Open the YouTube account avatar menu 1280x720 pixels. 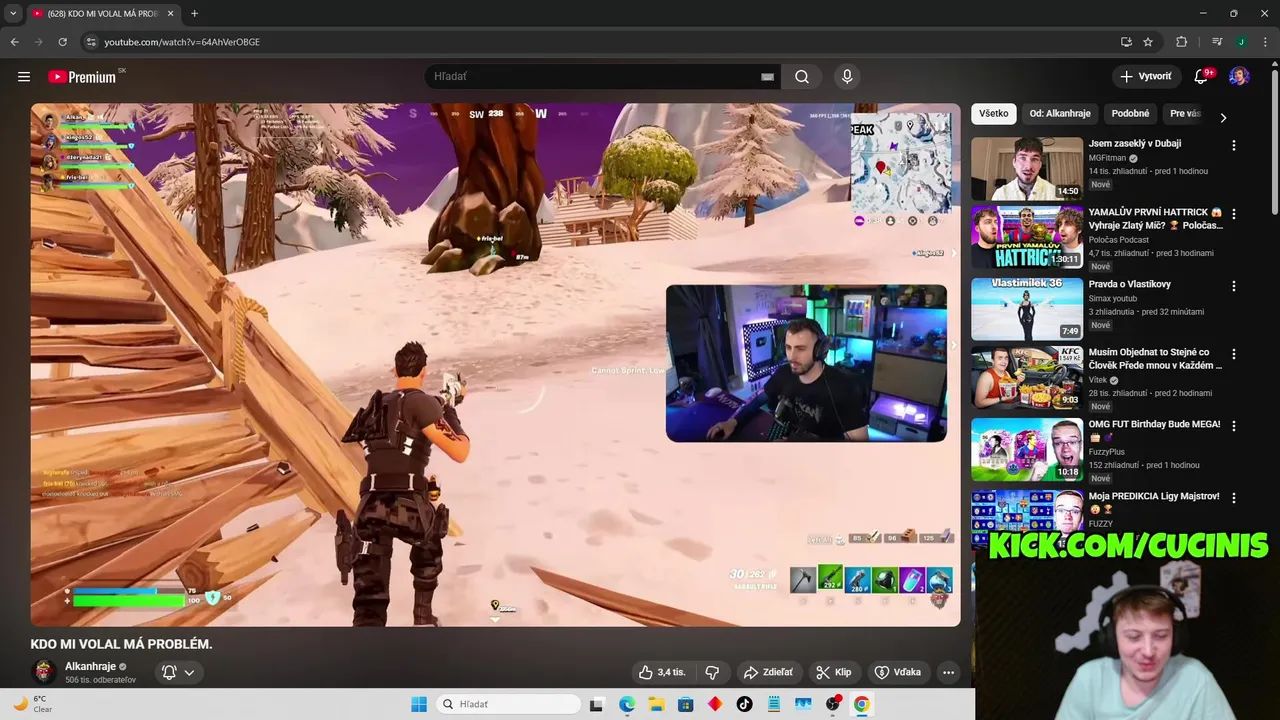[1239, 77]
